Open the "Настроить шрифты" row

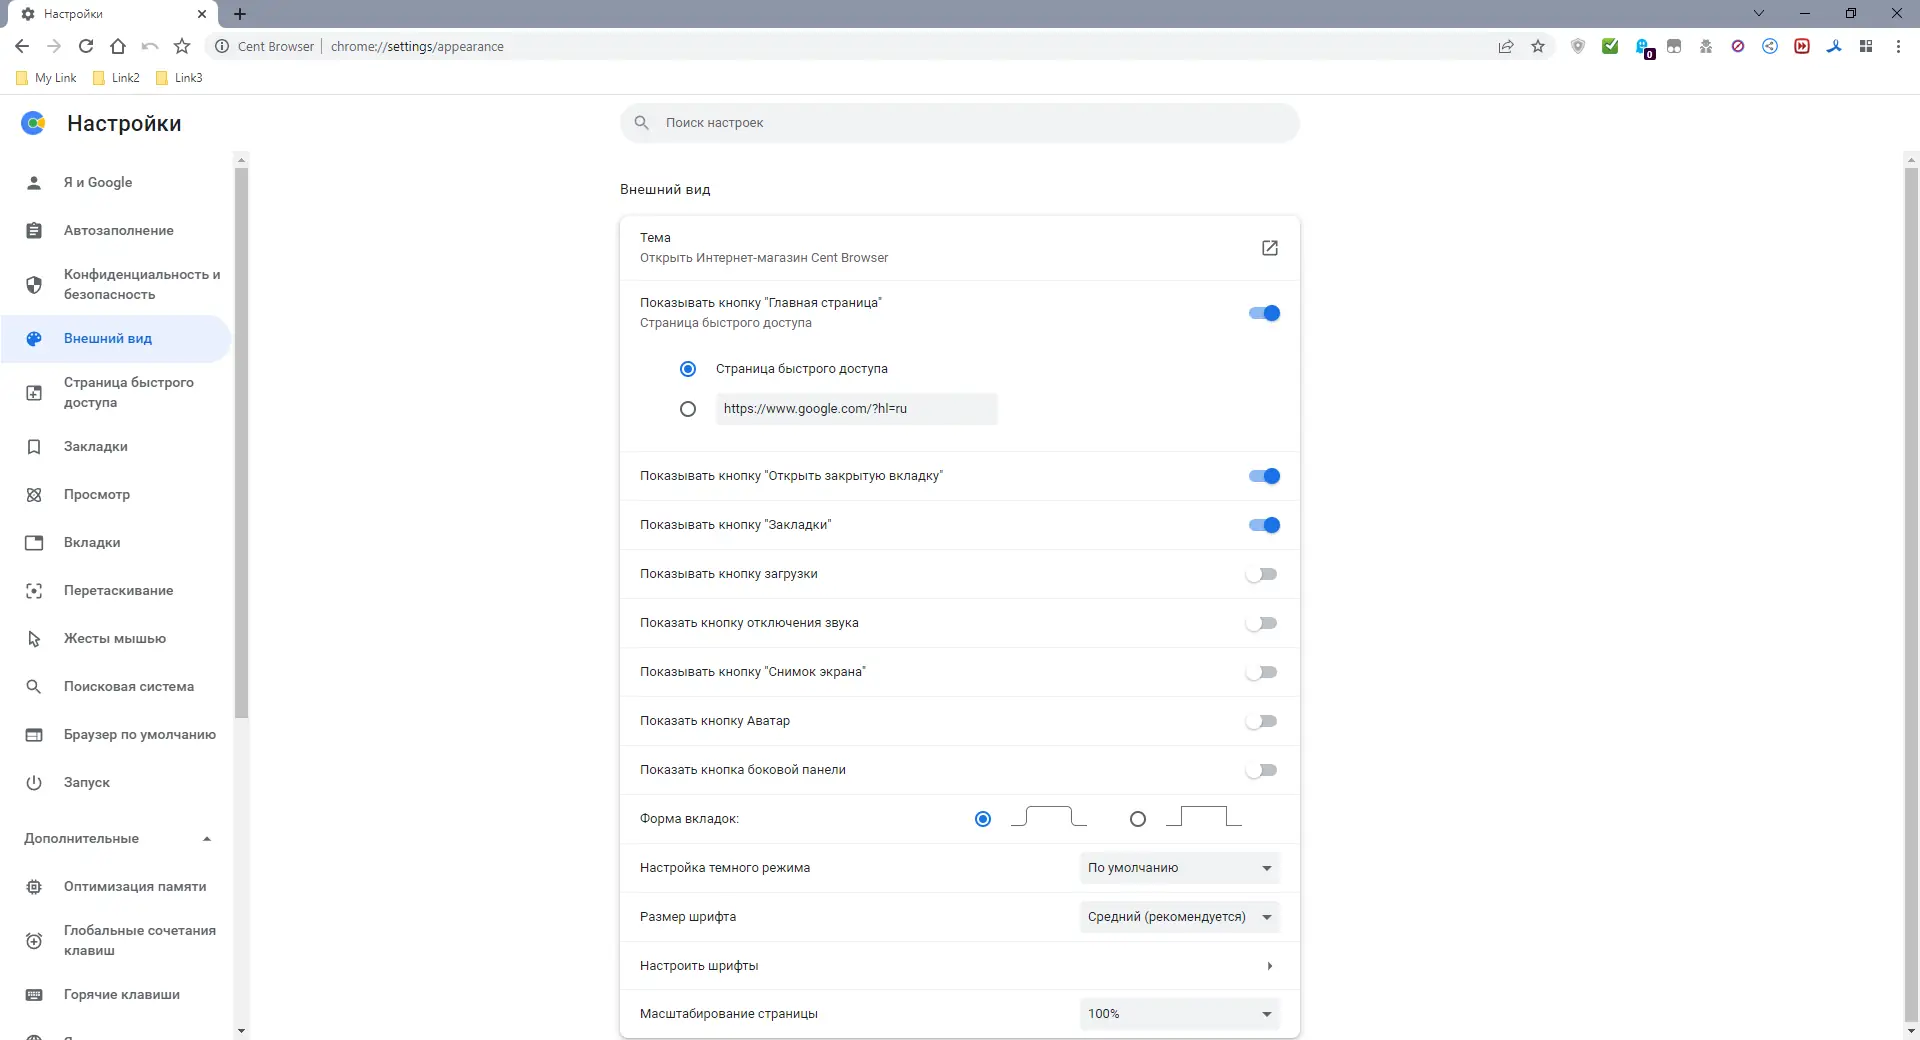[x=958, y=966]
